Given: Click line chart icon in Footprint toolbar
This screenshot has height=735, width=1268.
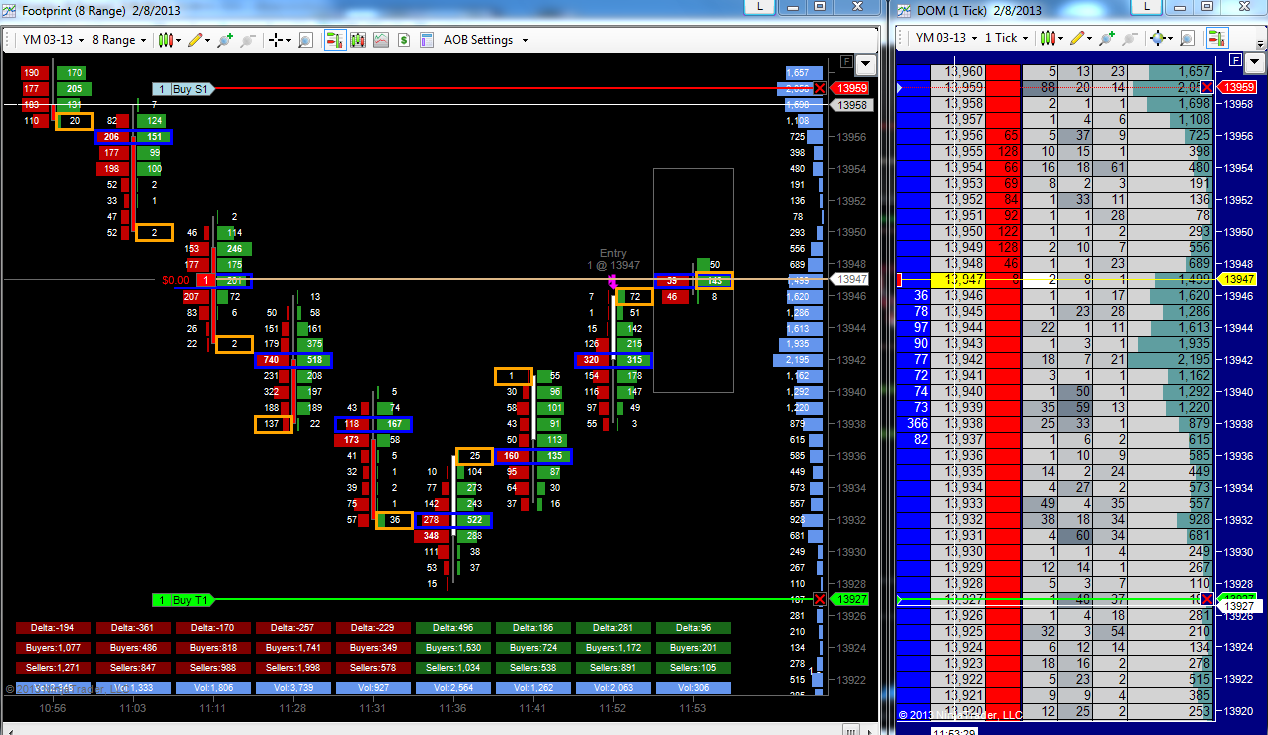Looking at the screenshot, I should (x=381, y=40).
